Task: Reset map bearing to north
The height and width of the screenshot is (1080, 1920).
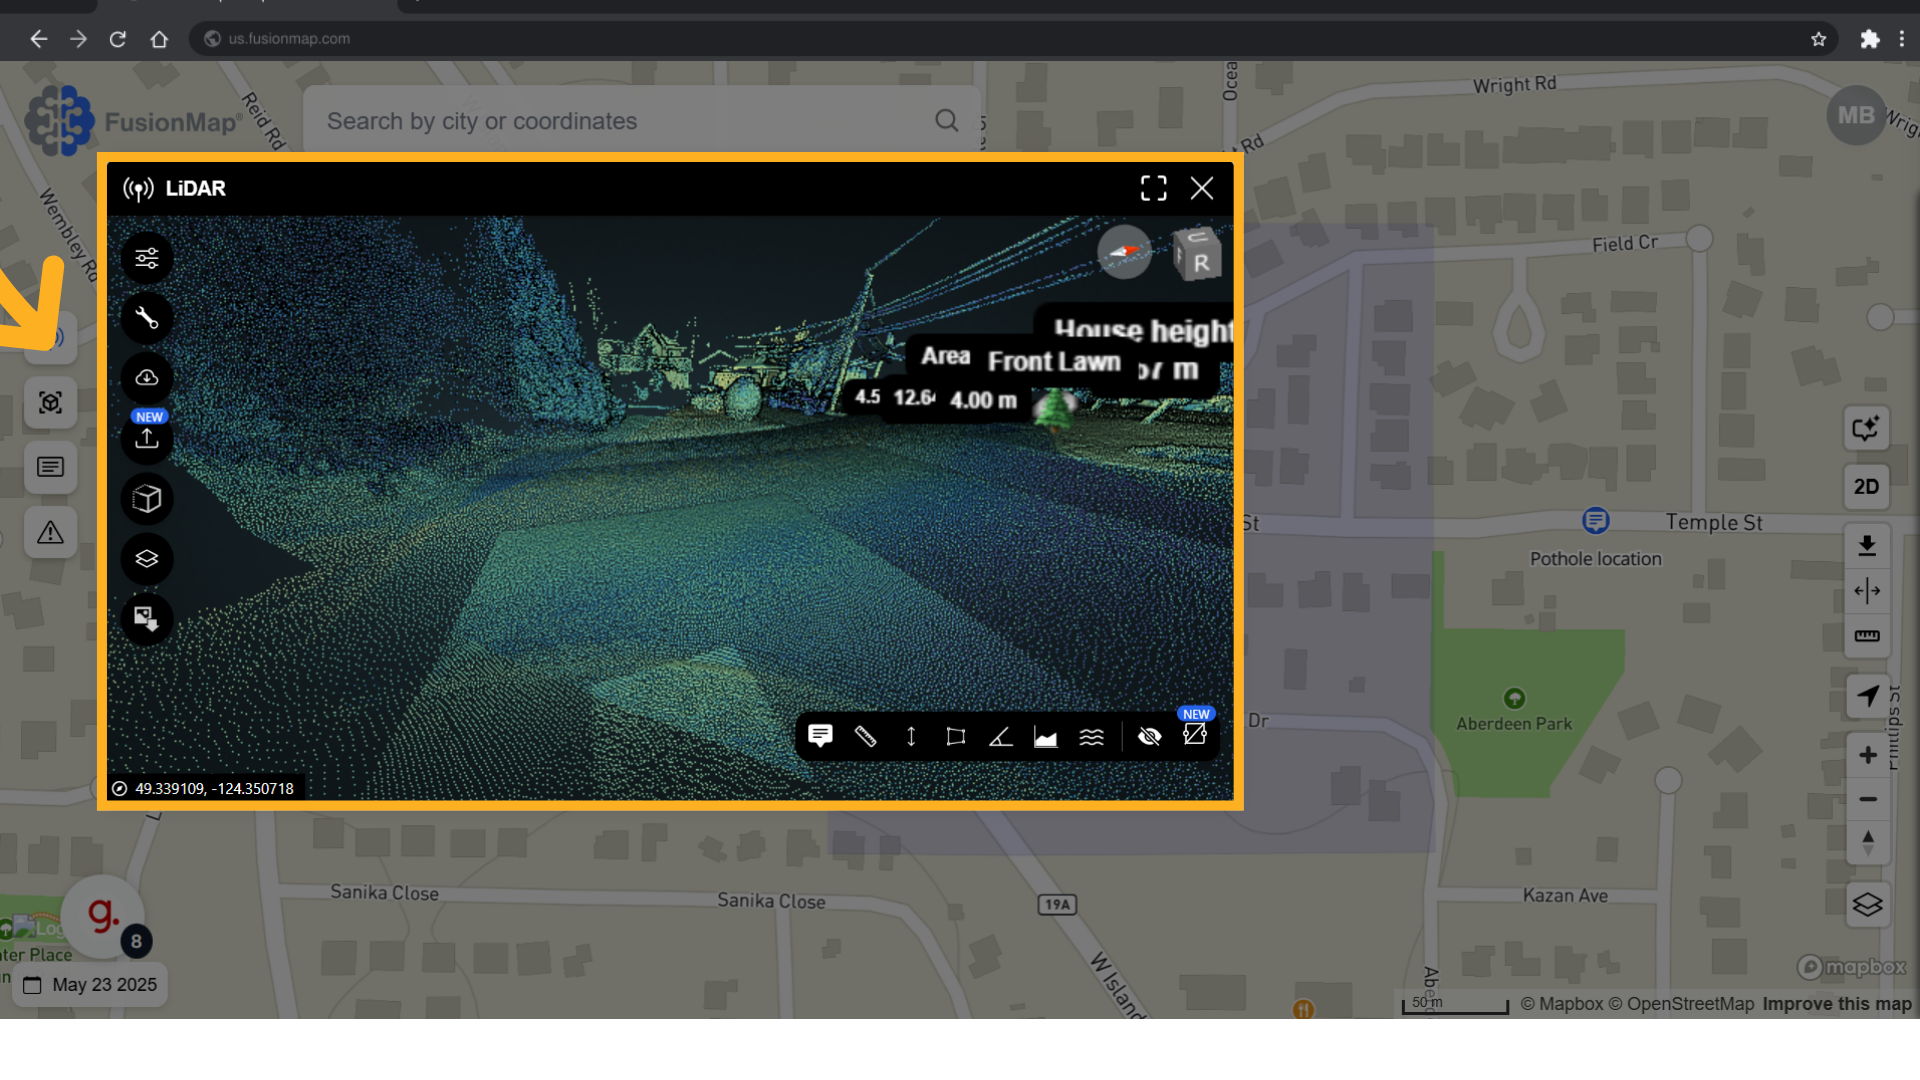Action: pos(1867,843)
